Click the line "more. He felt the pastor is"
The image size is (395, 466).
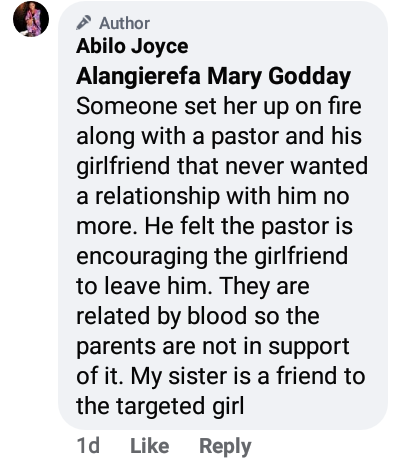[x=214, y=226]
